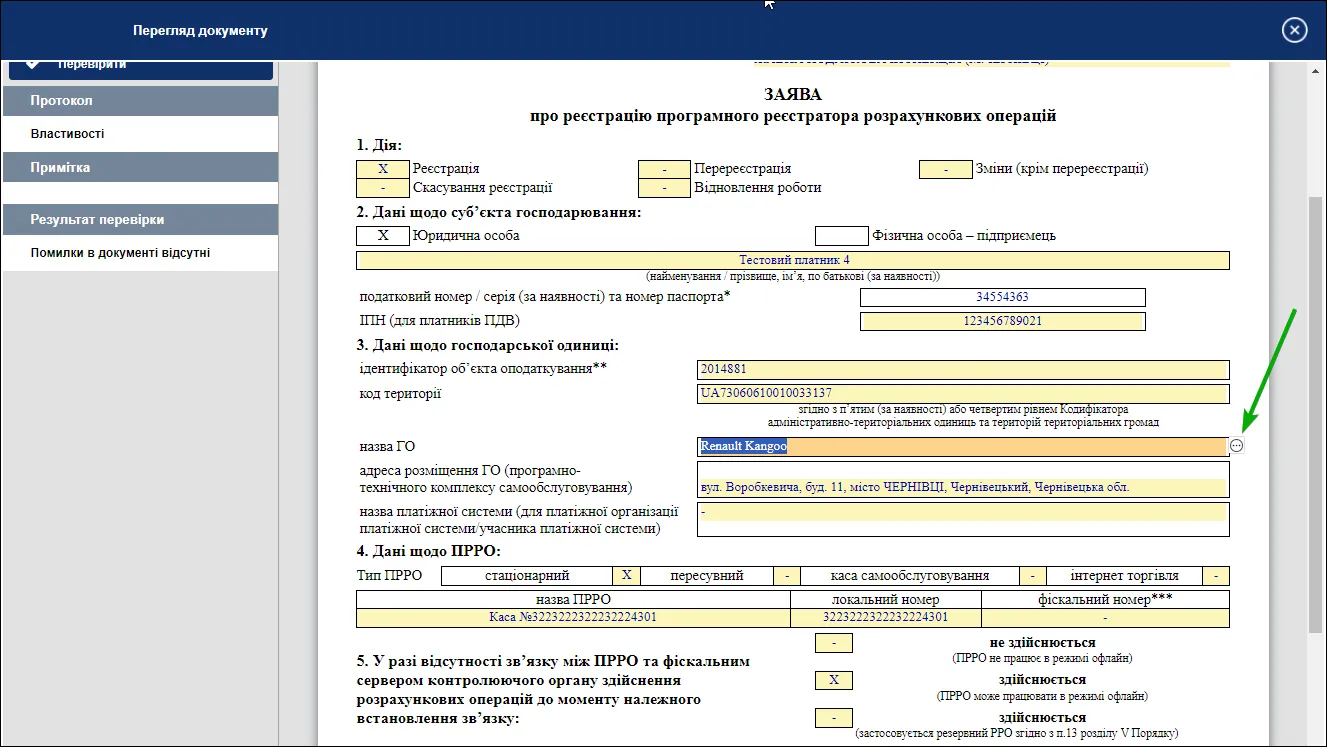Close the document preview with X icon

tap(1294, 30)
